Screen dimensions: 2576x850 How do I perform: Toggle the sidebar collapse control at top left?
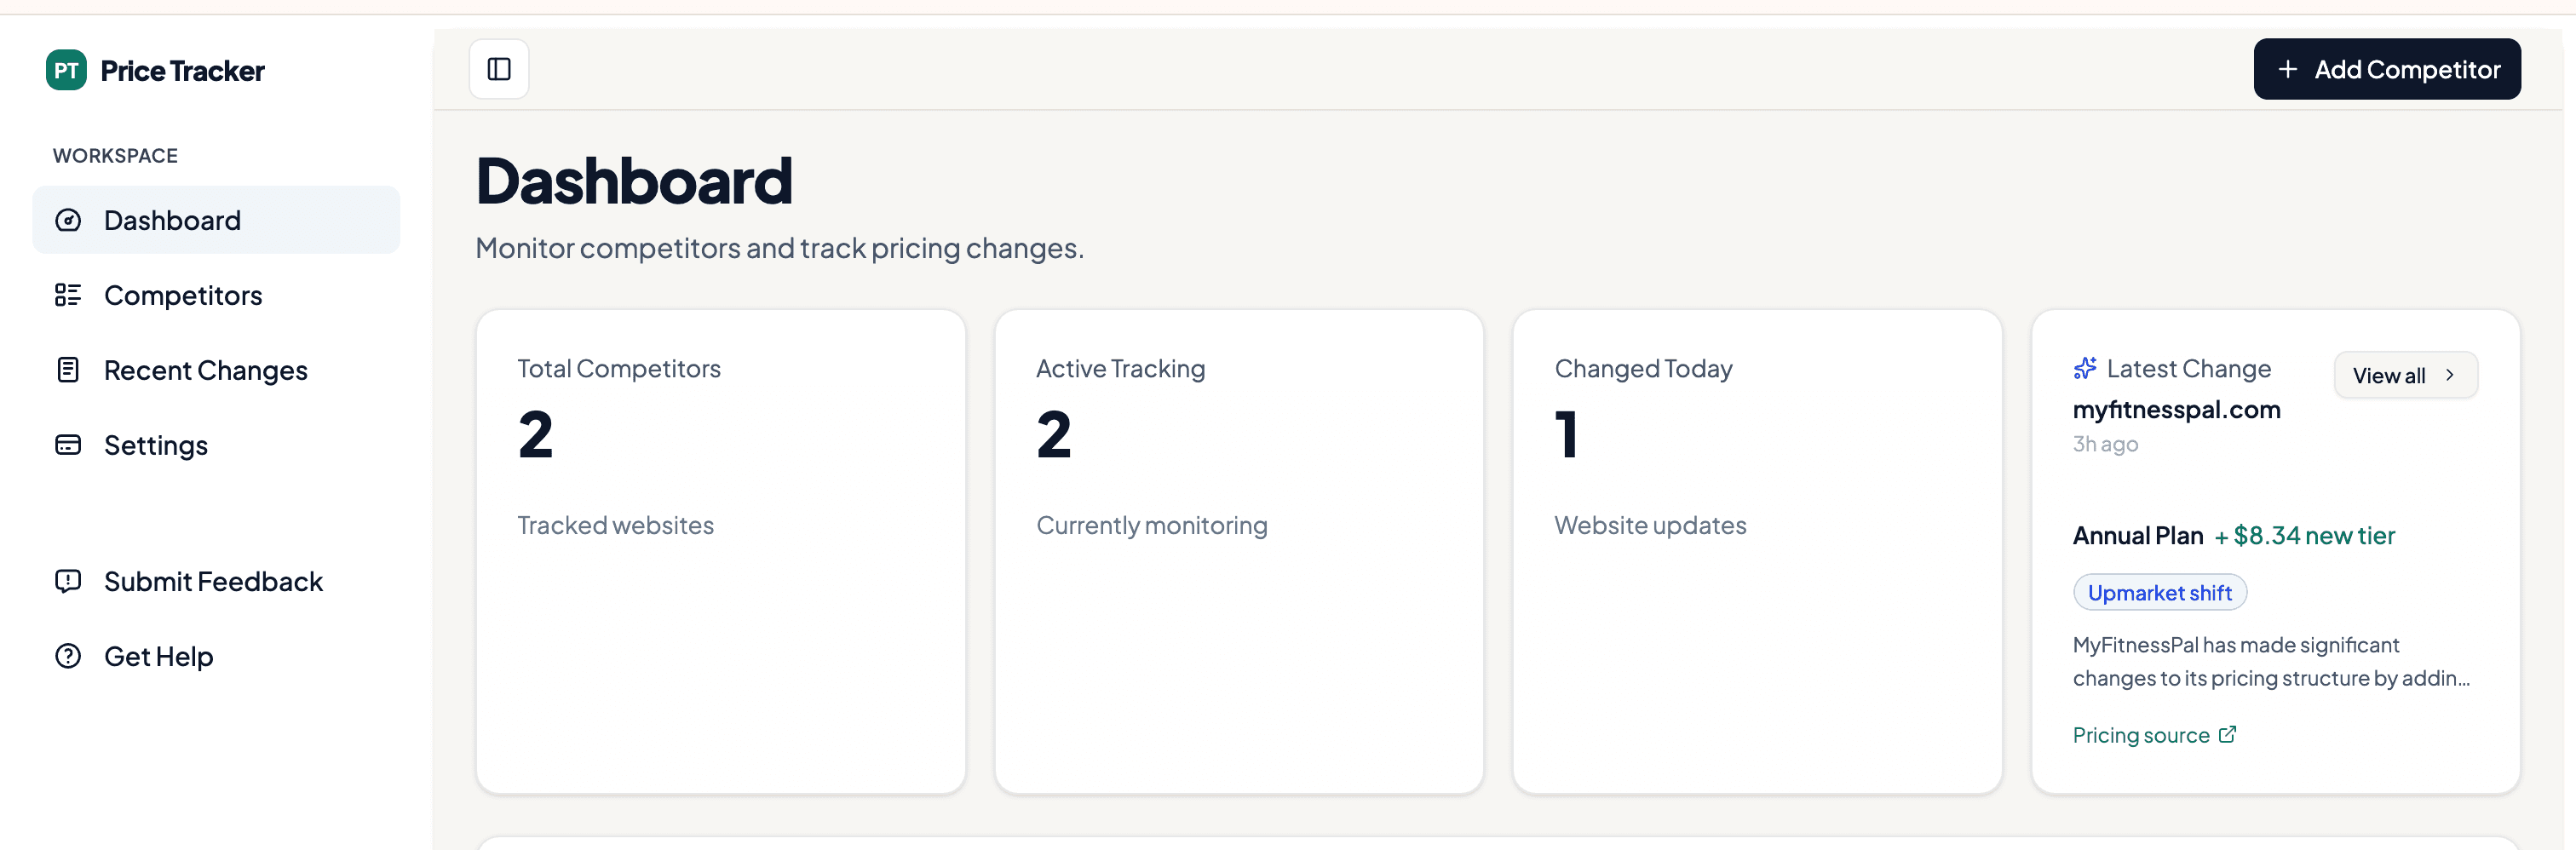point(497,69)
